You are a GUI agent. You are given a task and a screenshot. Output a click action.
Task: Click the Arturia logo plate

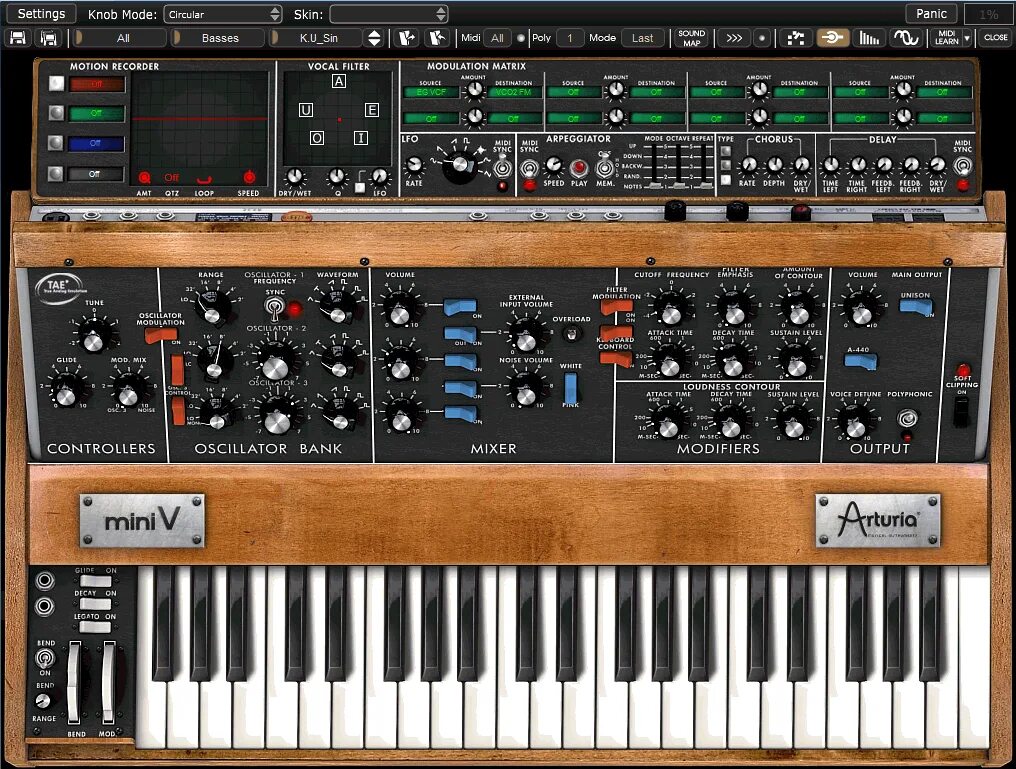[x=878, y=520]
